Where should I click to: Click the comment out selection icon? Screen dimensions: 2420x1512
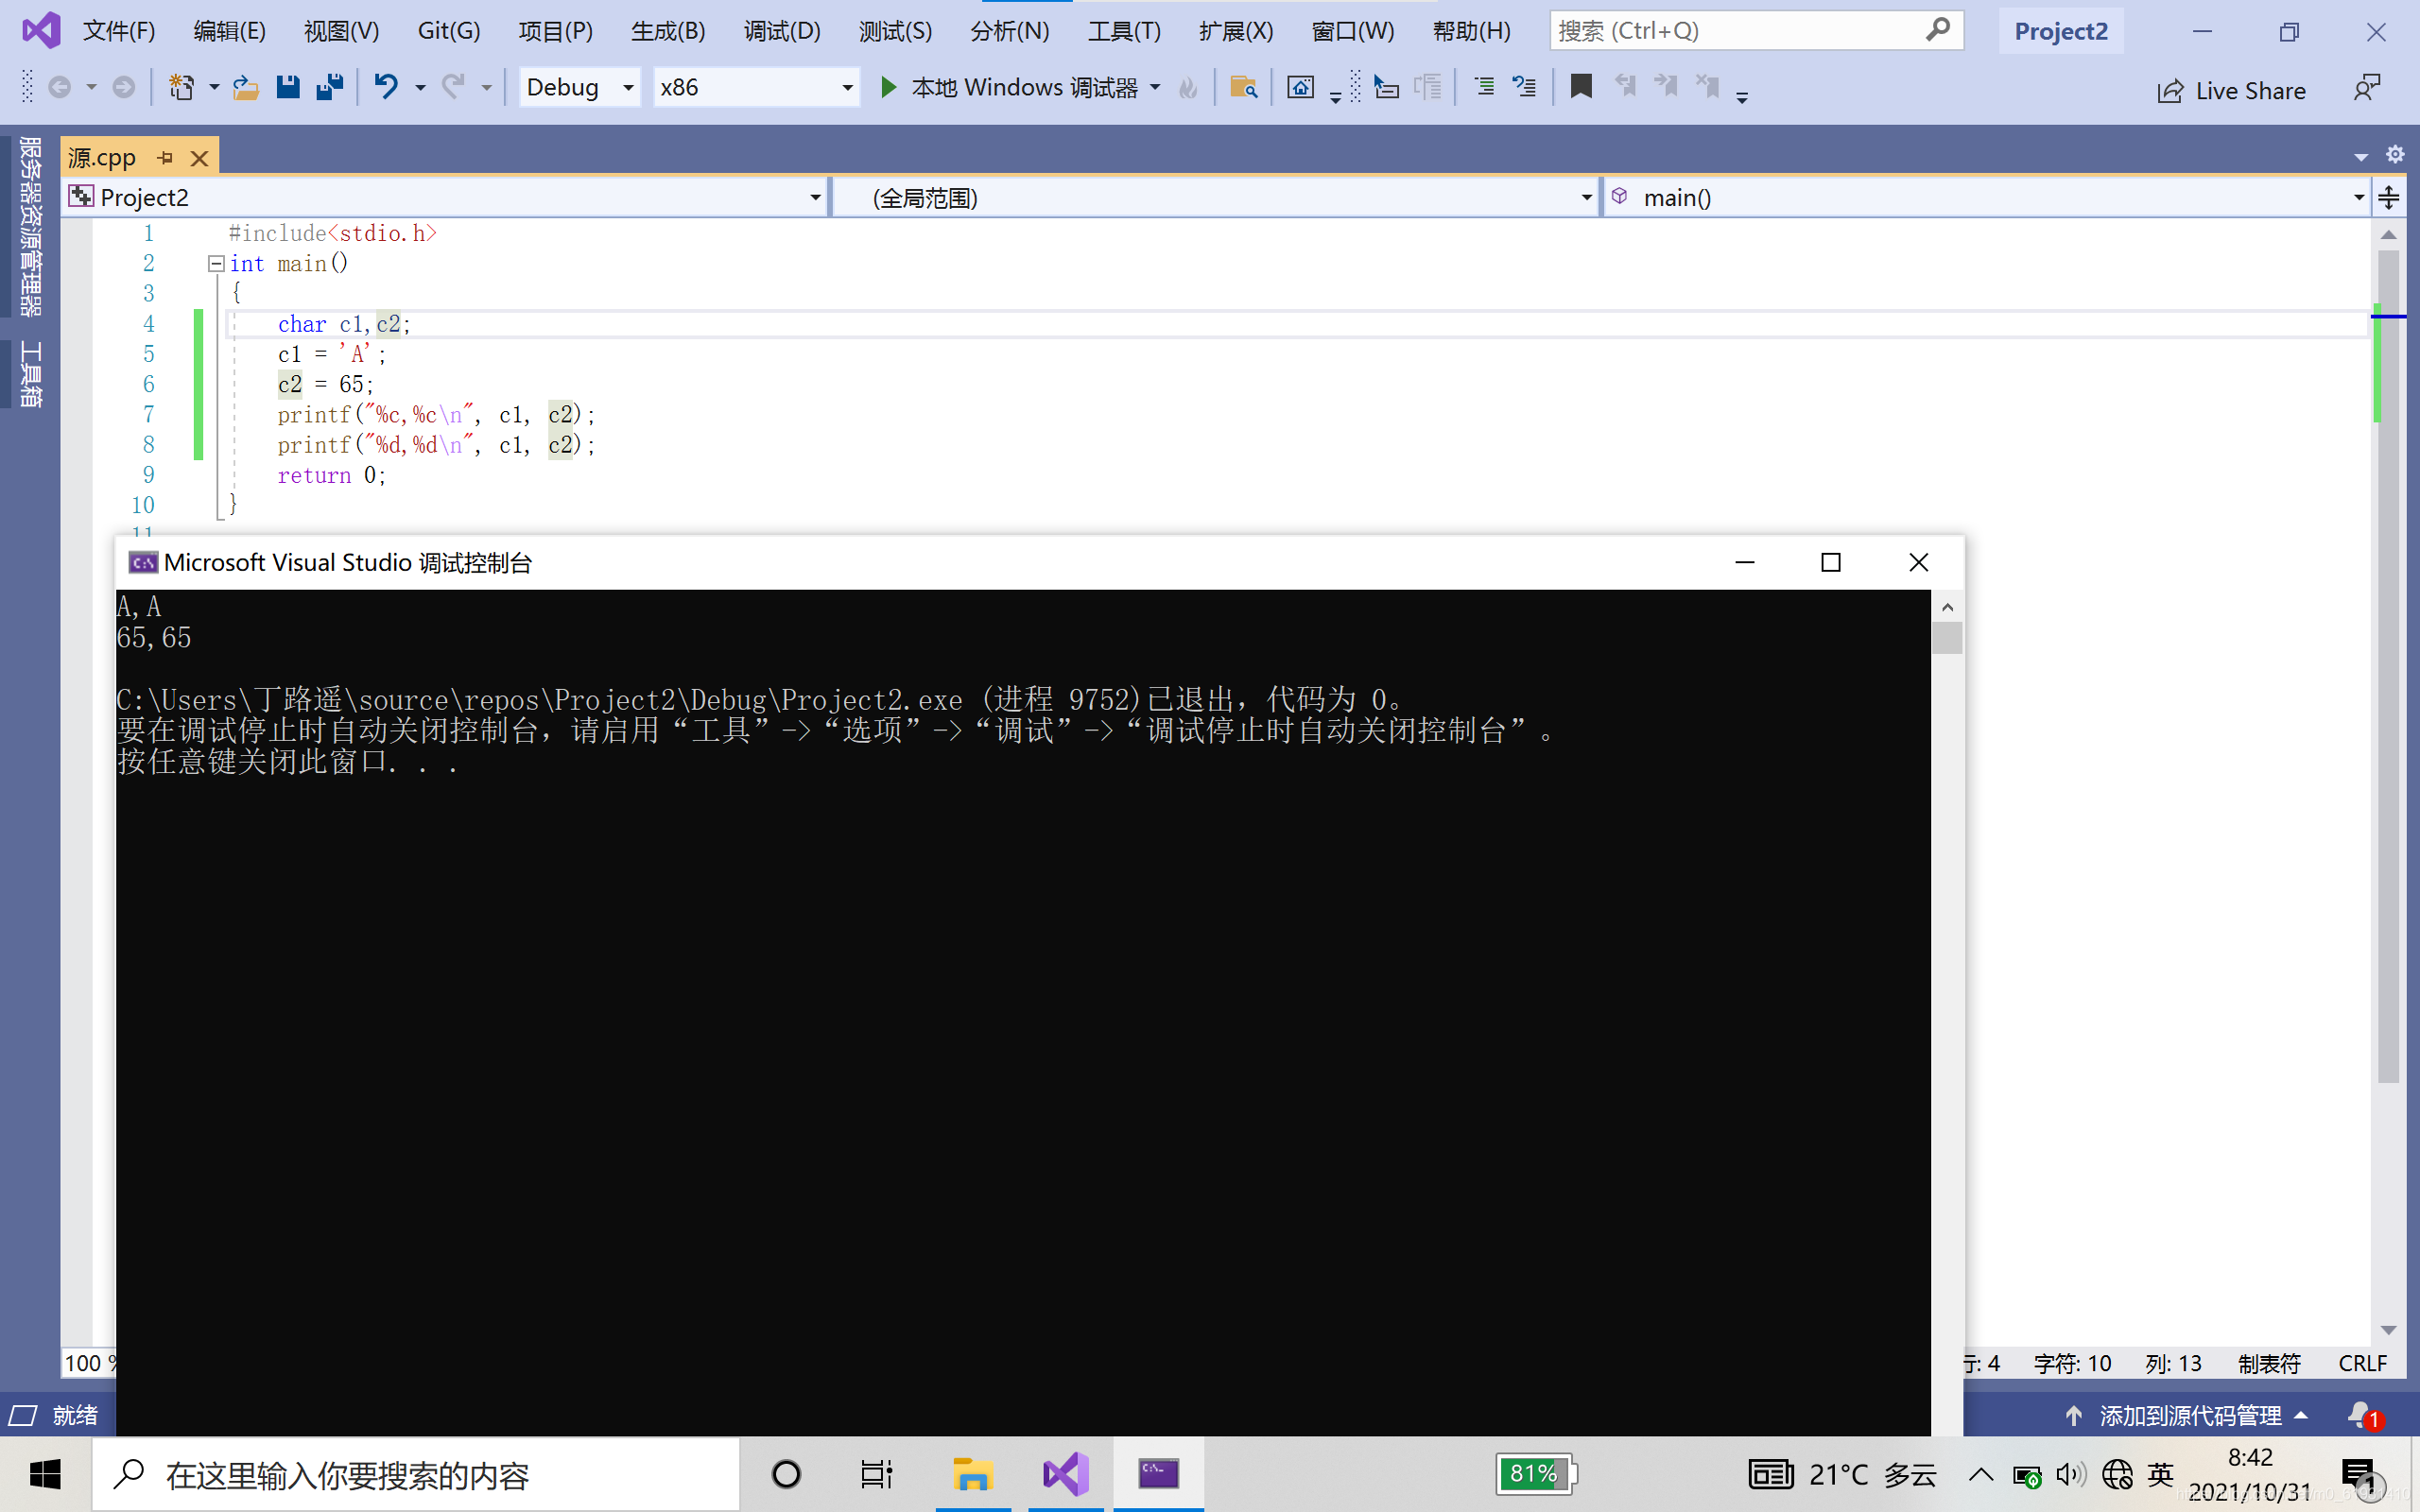pyautogui.click(x=1484, y=88)
